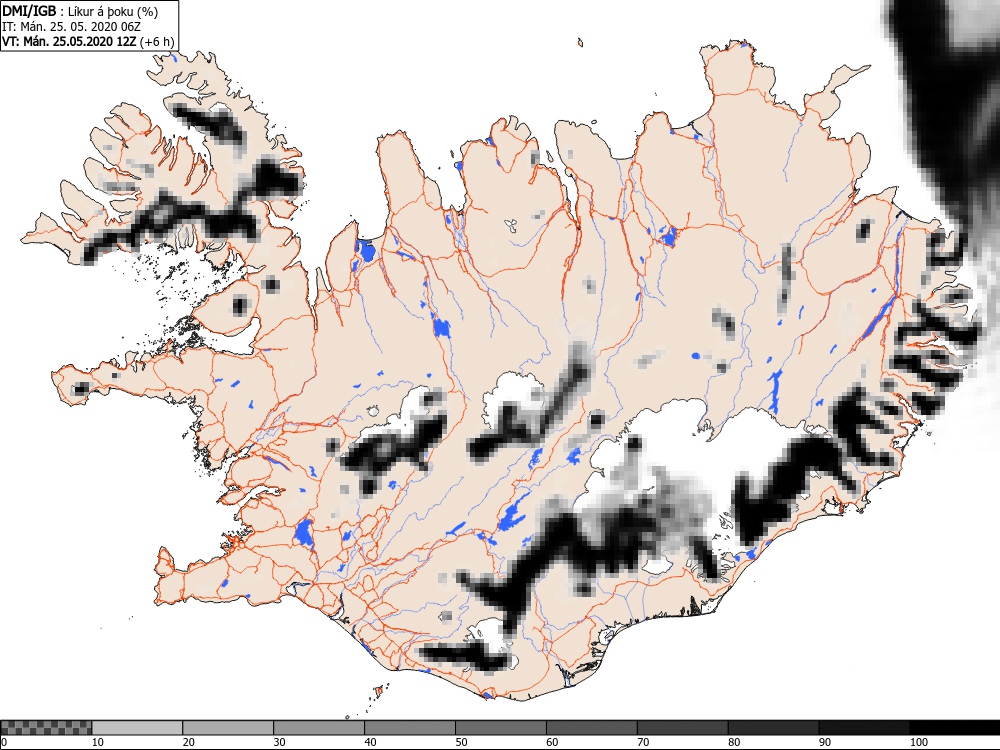Pick the 40–50 percent legend swatch
The height and width of the screenshot is (750, 1000).
pos(410,728)
